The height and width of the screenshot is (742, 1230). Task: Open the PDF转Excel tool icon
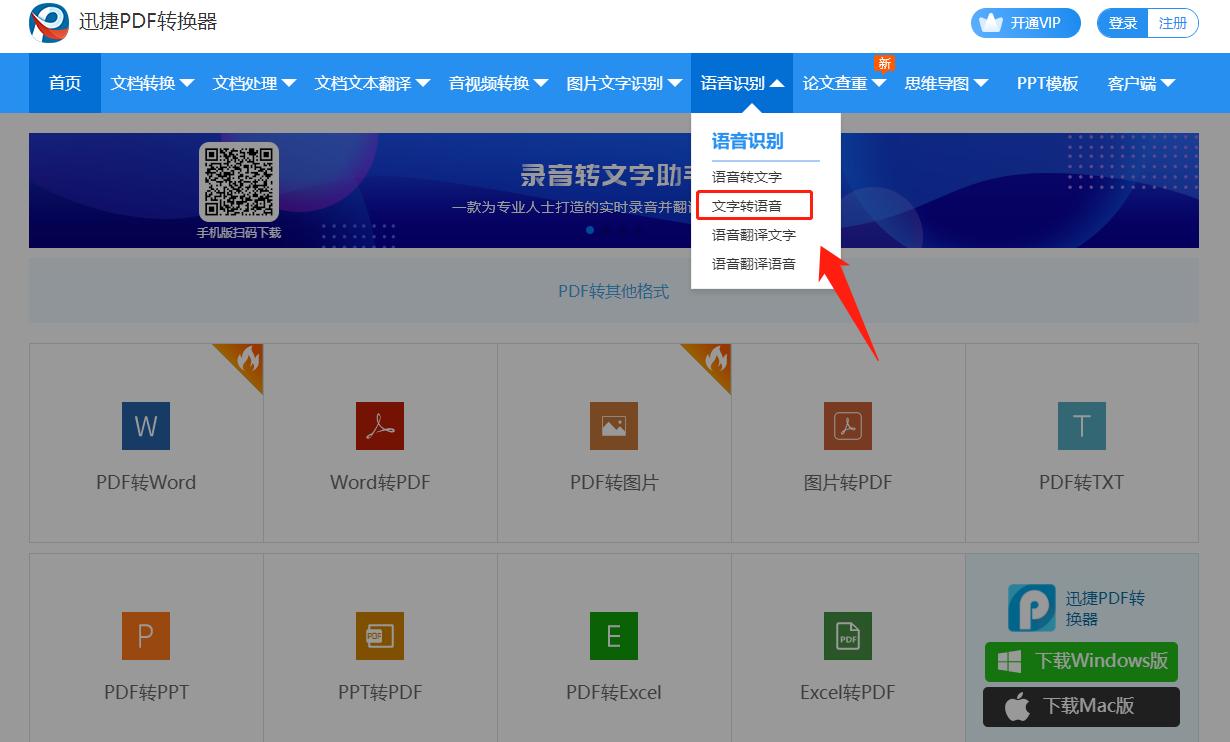tap(613, 635)
